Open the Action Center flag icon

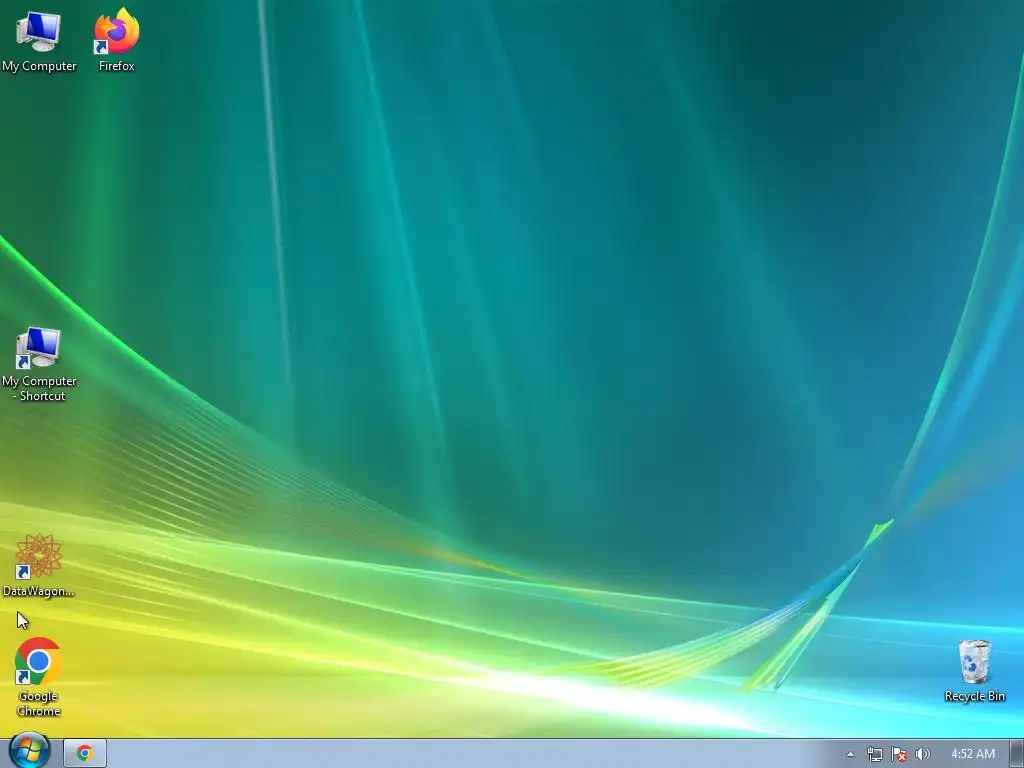point(899,754)
